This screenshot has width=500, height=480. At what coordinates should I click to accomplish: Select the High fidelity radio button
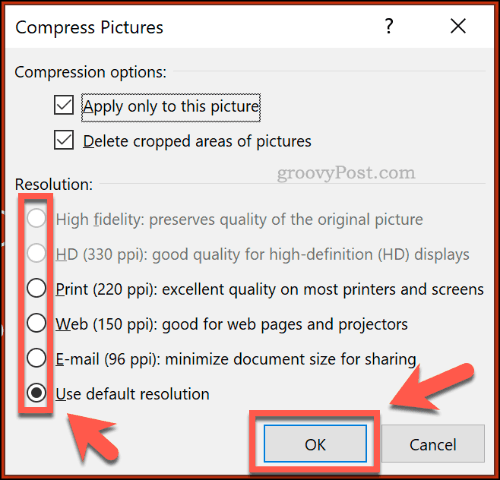(x=36, y=219)
